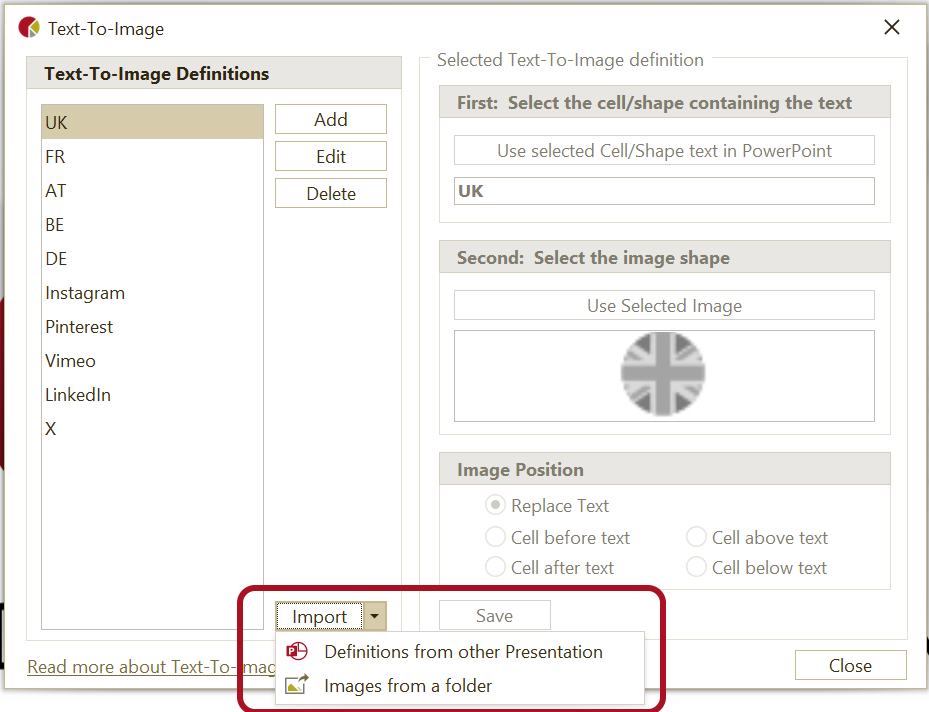Click the PowerPoint icon beside Definitions from other Presentation

pyautogui.click(x=297, y=652)
